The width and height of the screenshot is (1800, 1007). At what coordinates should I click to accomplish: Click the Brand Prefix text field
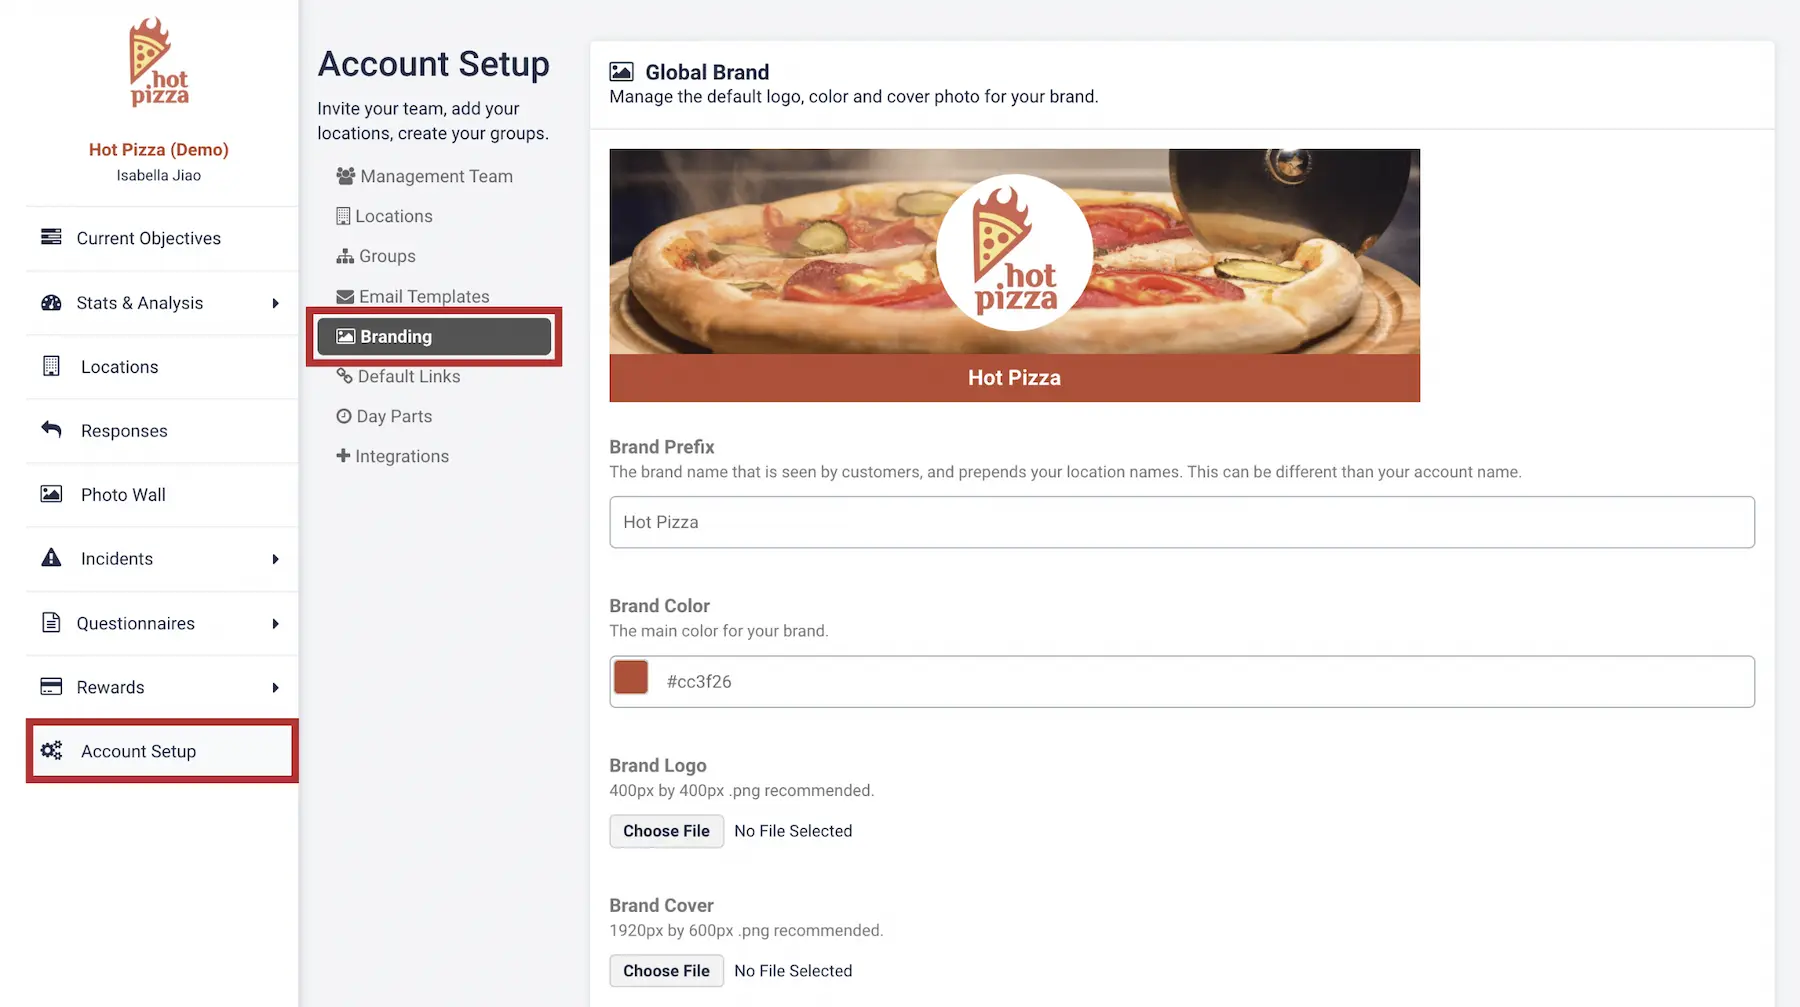coord(1182,522)
